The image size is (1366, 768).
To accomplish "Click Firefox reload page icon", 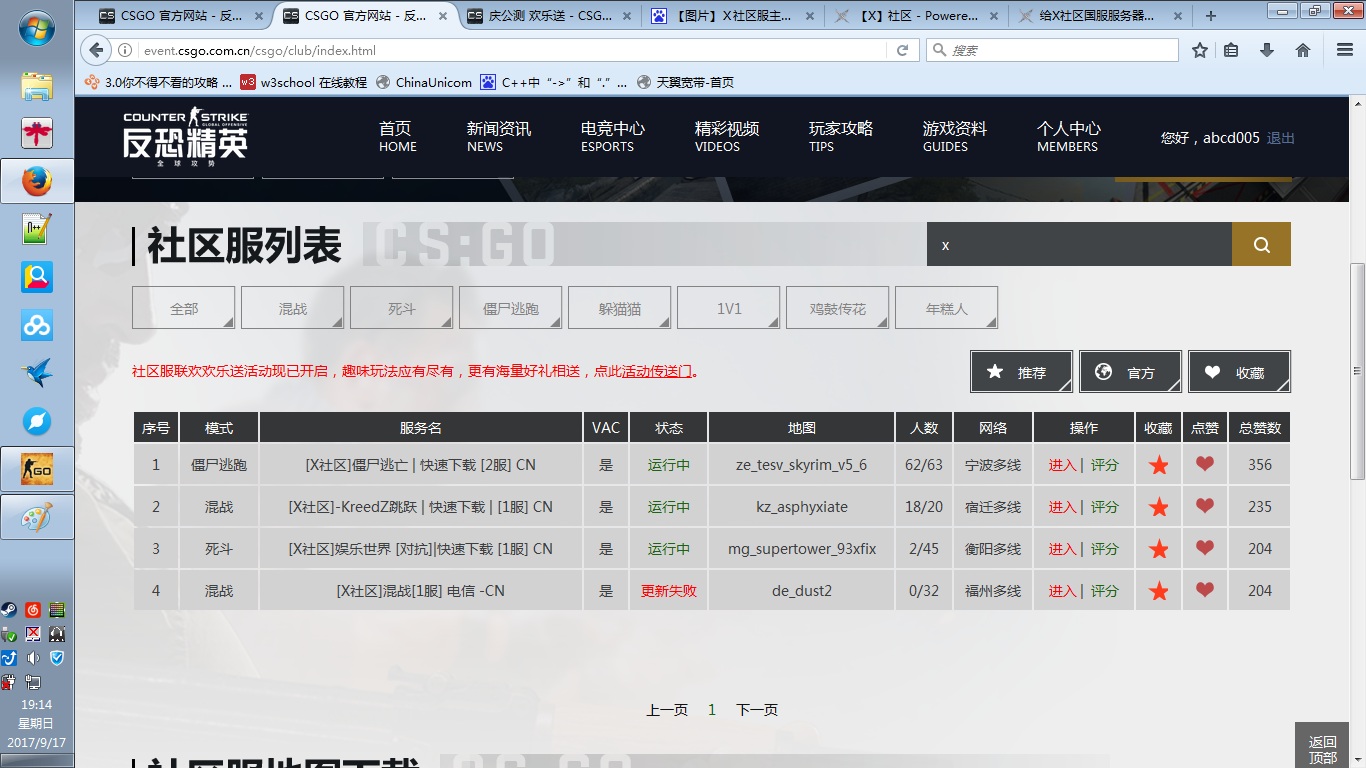I will point(902,50).
